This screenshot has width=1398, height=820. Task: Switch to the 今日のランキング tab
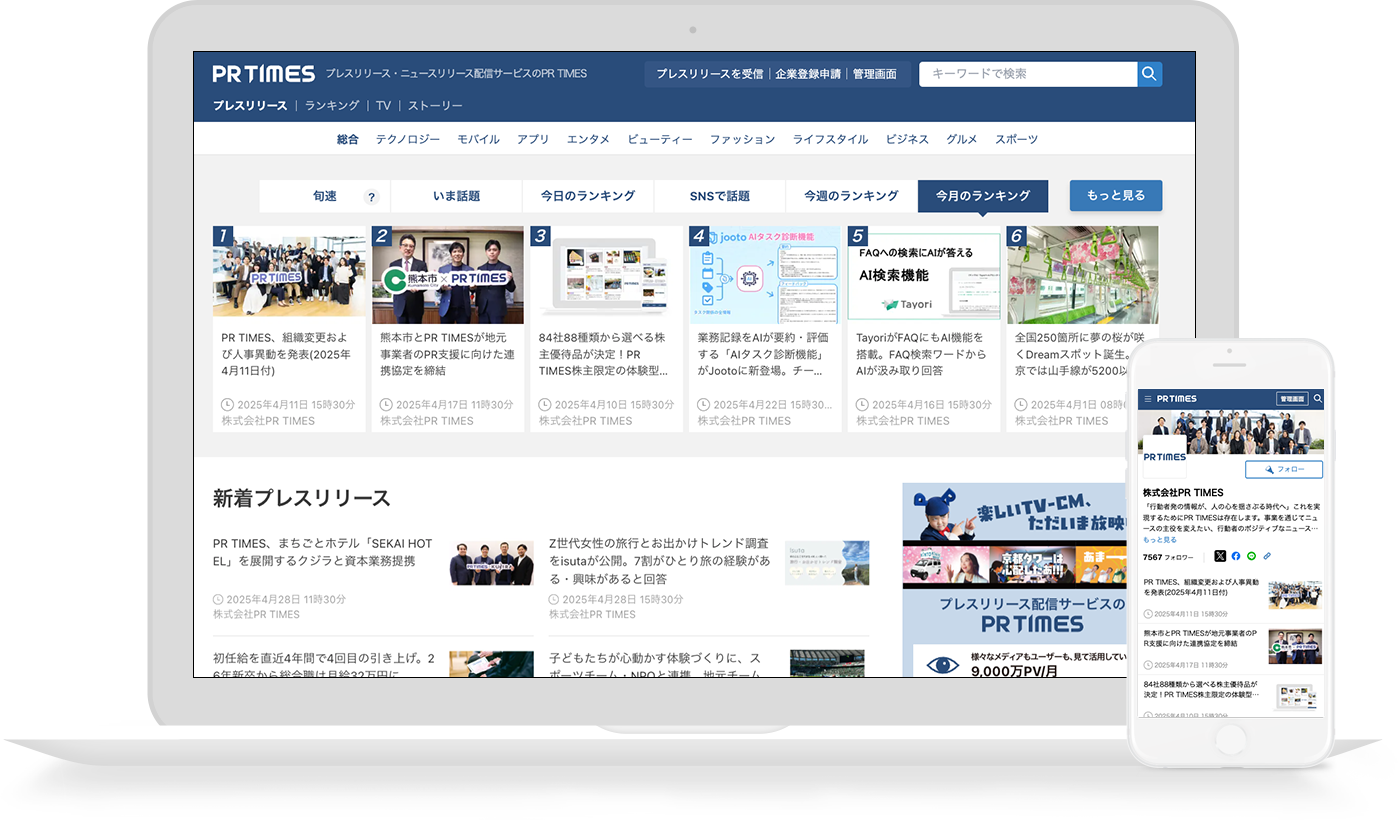pos(588,196)
